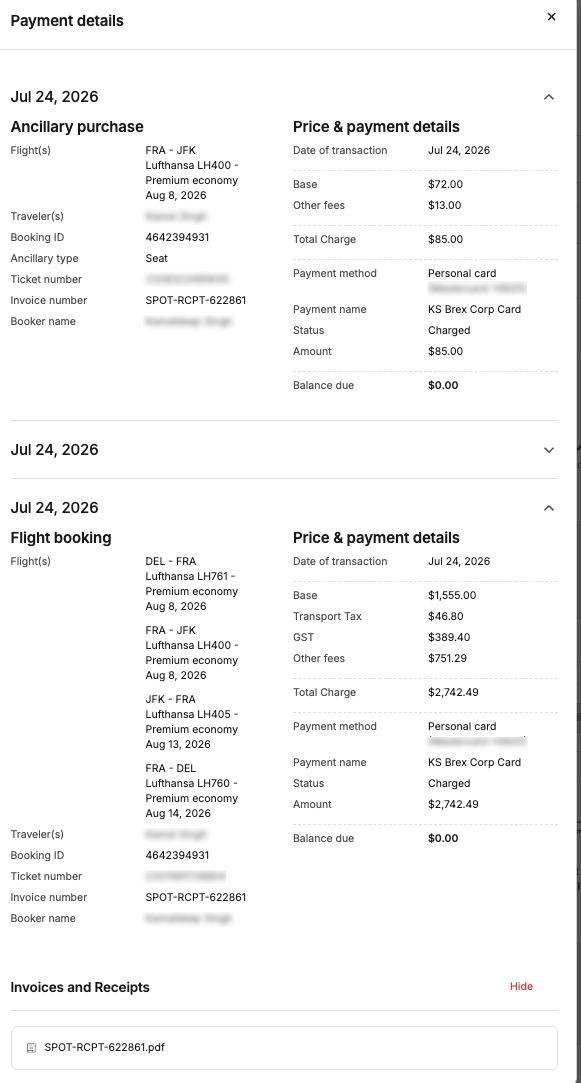Select the $85.00 Total Charge amount

point(446,240)
